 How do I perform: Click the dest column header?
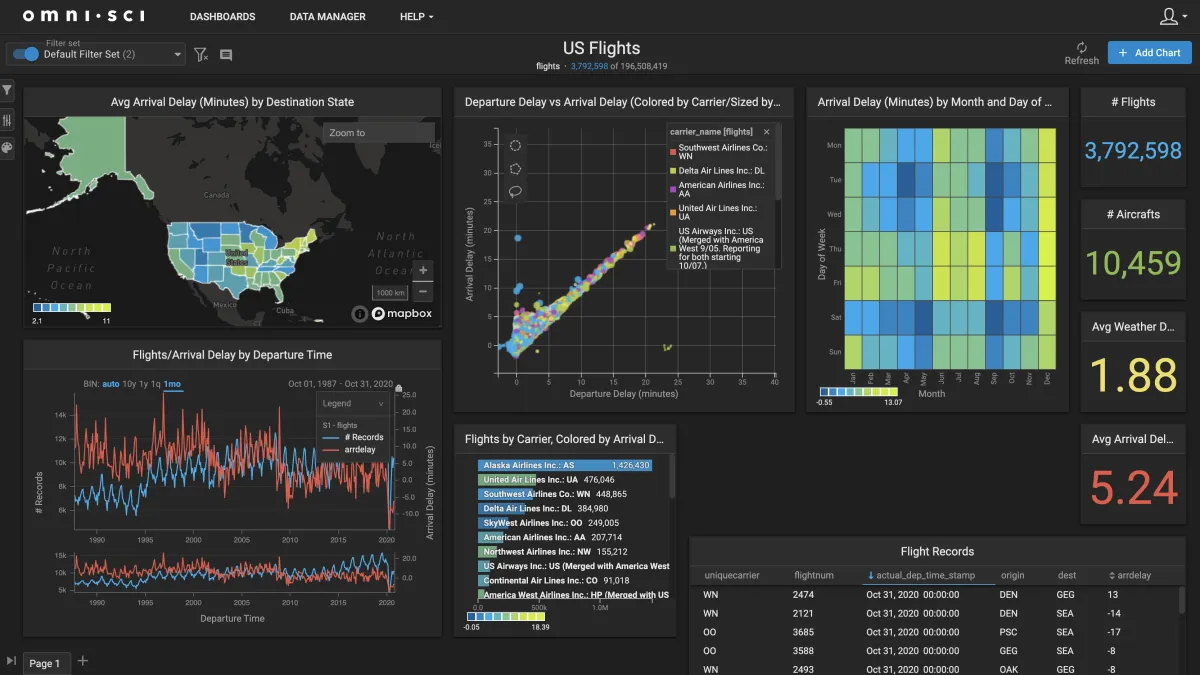(1067, 576)
